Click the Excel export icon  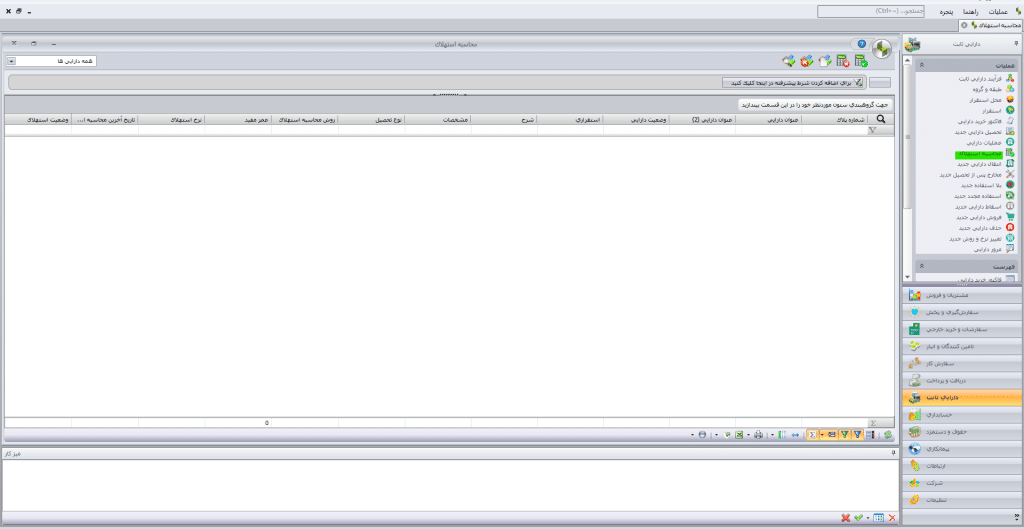739,434
